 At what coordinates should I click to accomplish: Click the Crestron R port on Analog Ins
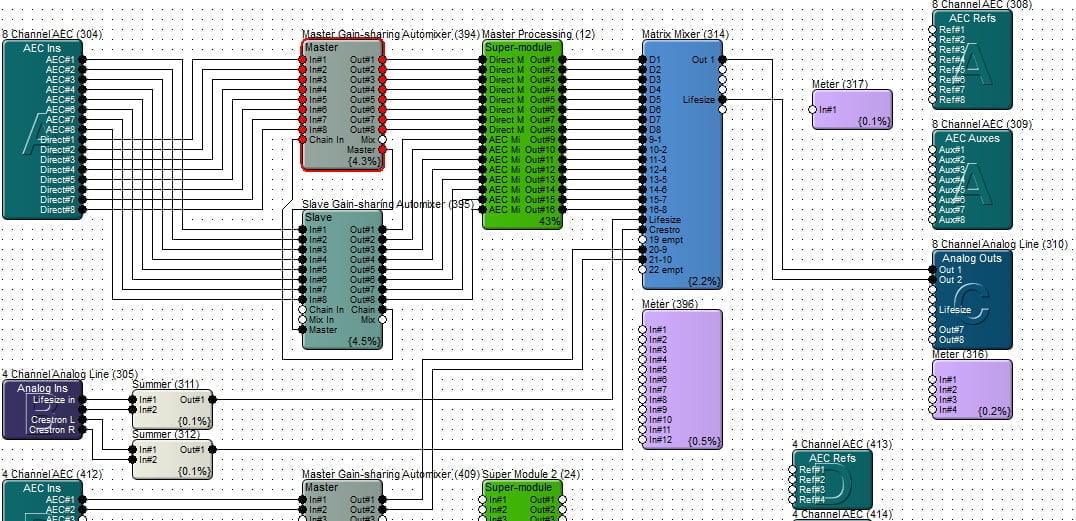82,430
